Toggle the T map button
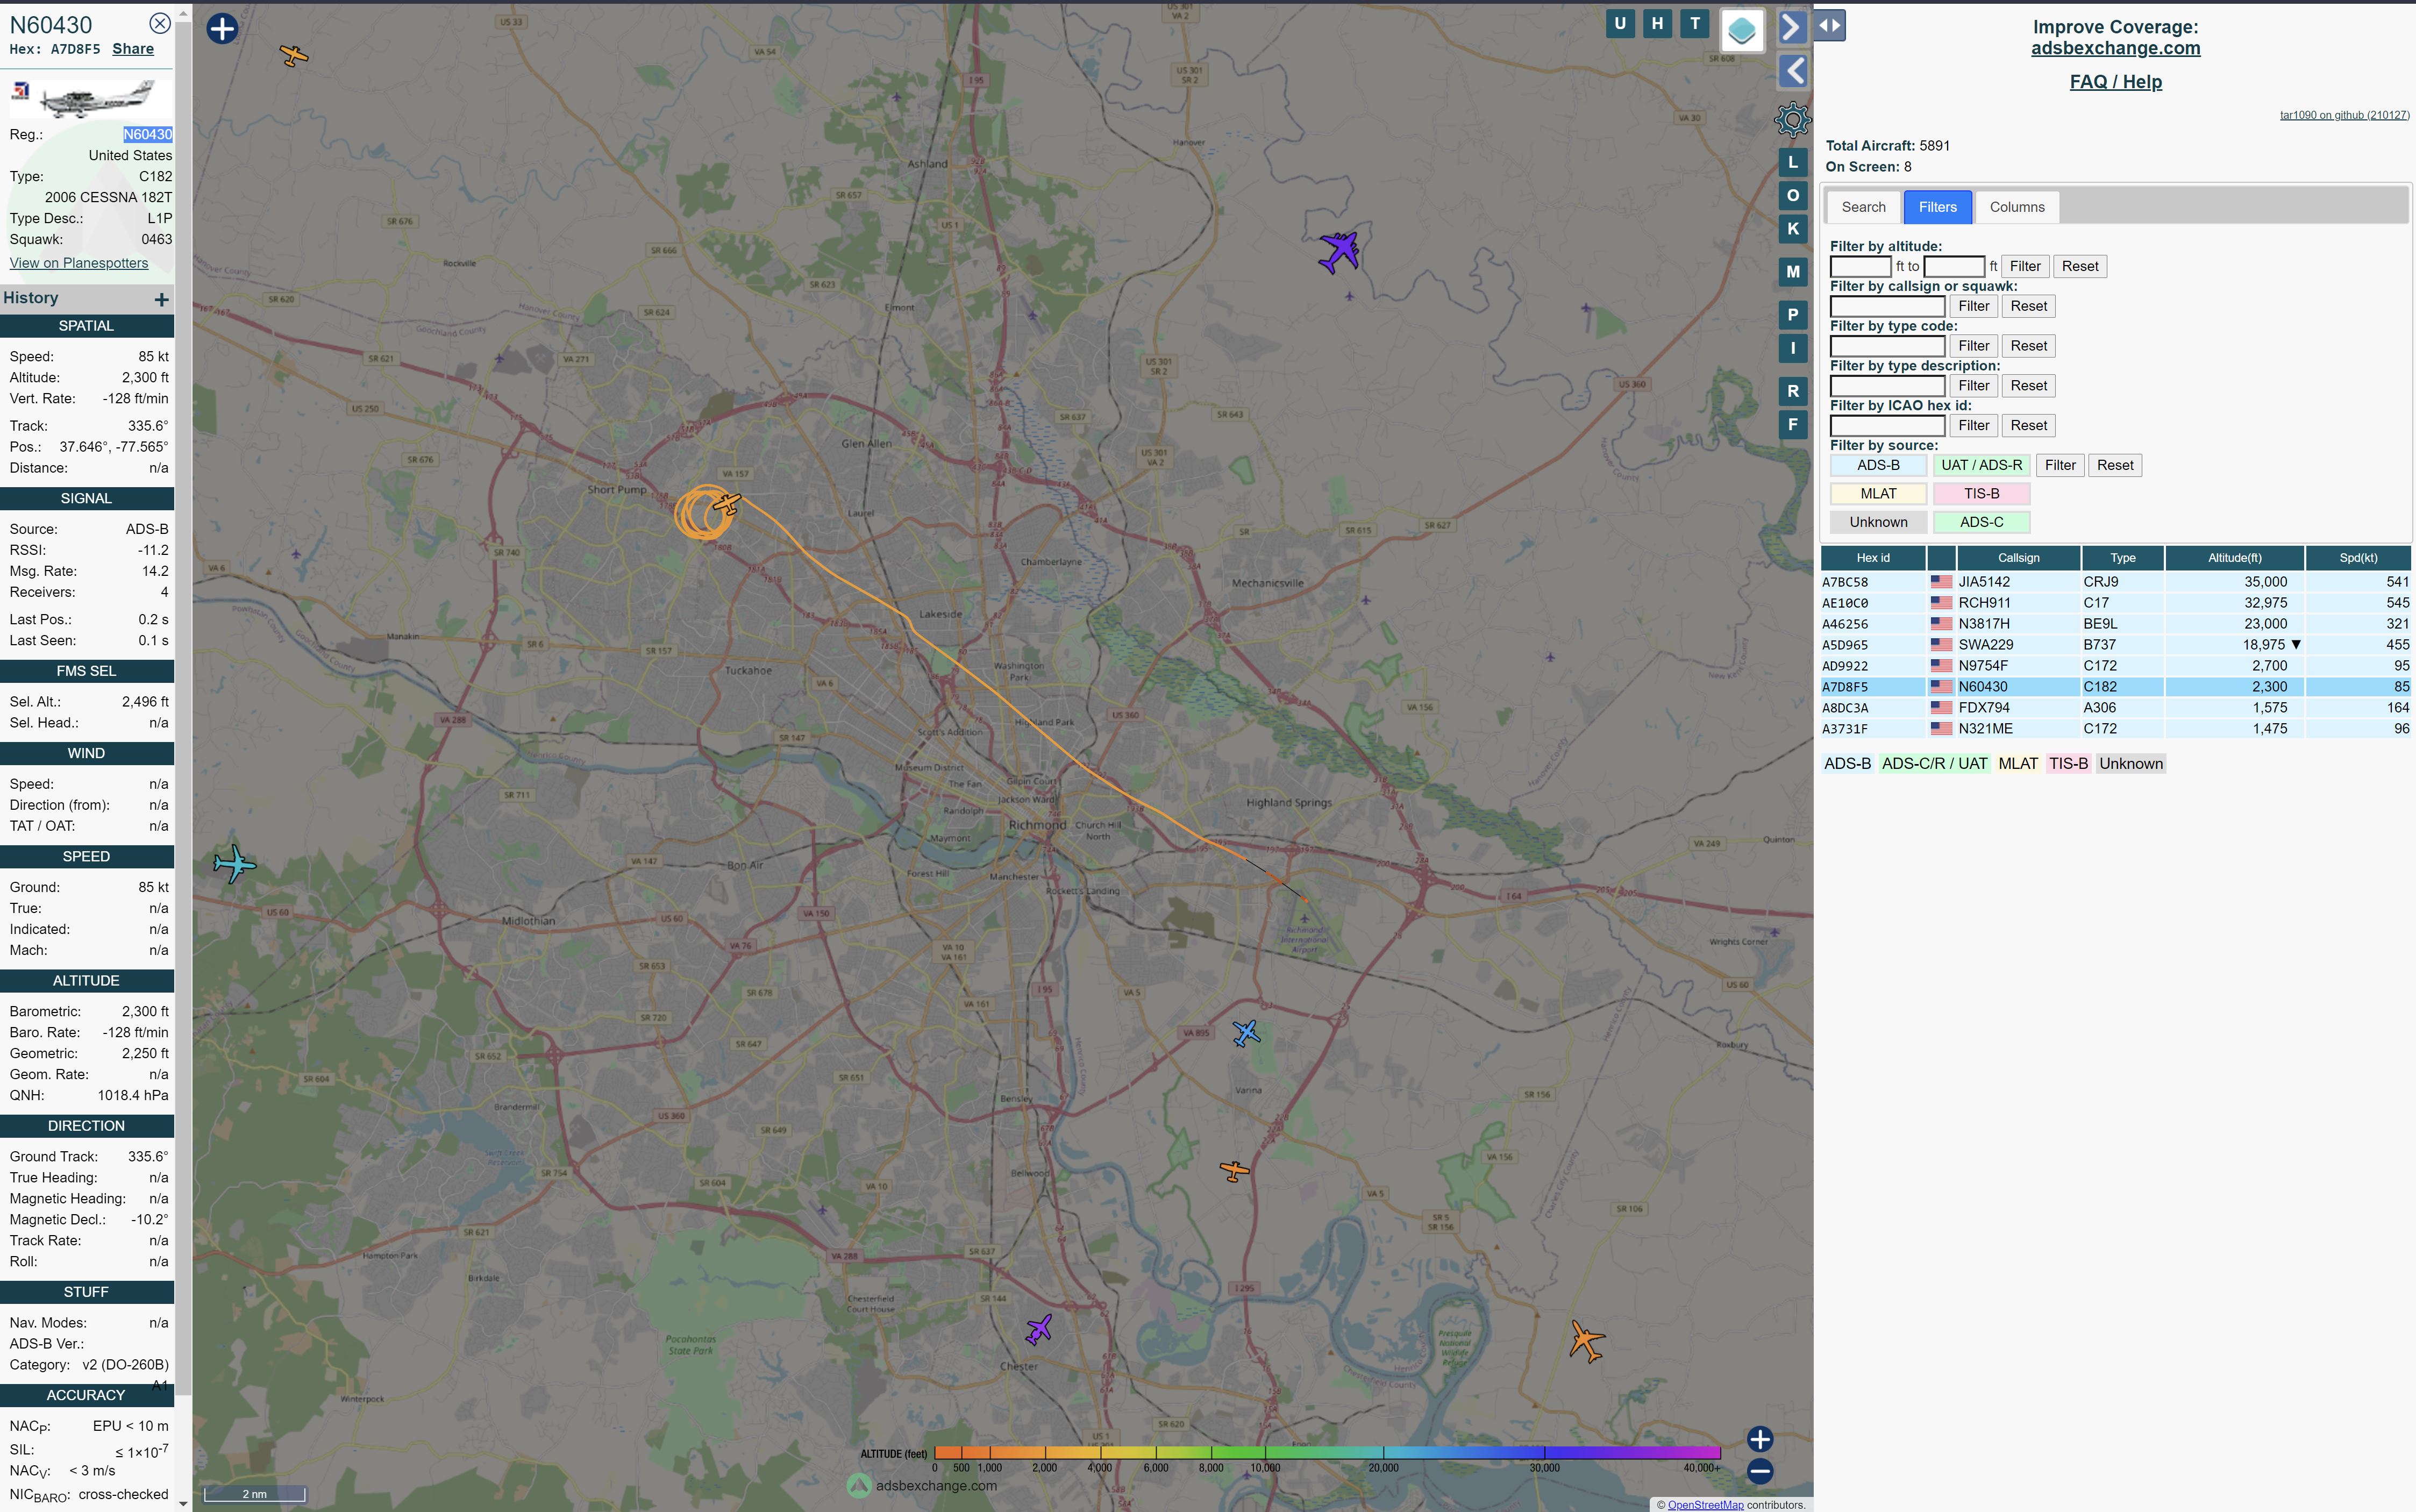Viewport: 2416px width, 1512px height. 1694,24
